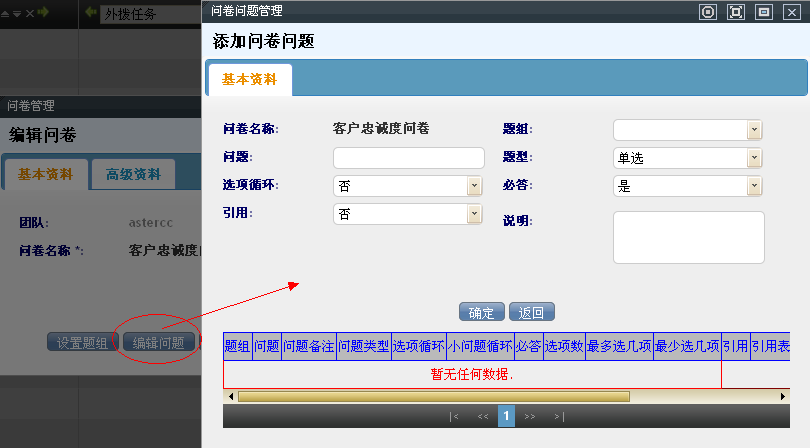The width and height of the screenshot is (810, 448).
Task: Go to last page in pagination
Action: click(x=558, y=416)
